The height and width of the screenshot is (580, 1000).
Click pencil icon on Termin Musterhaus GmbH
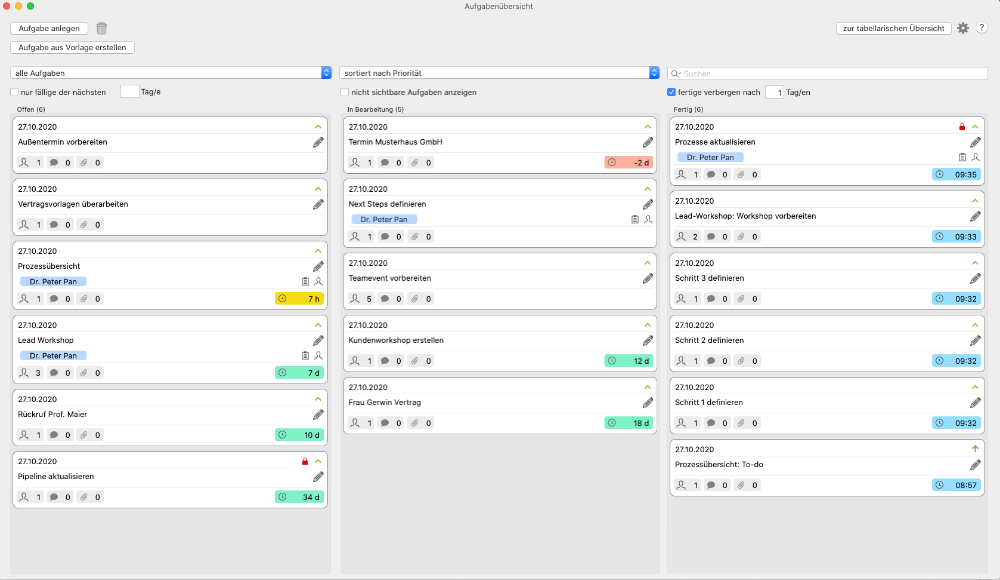(x=647, y=142)
